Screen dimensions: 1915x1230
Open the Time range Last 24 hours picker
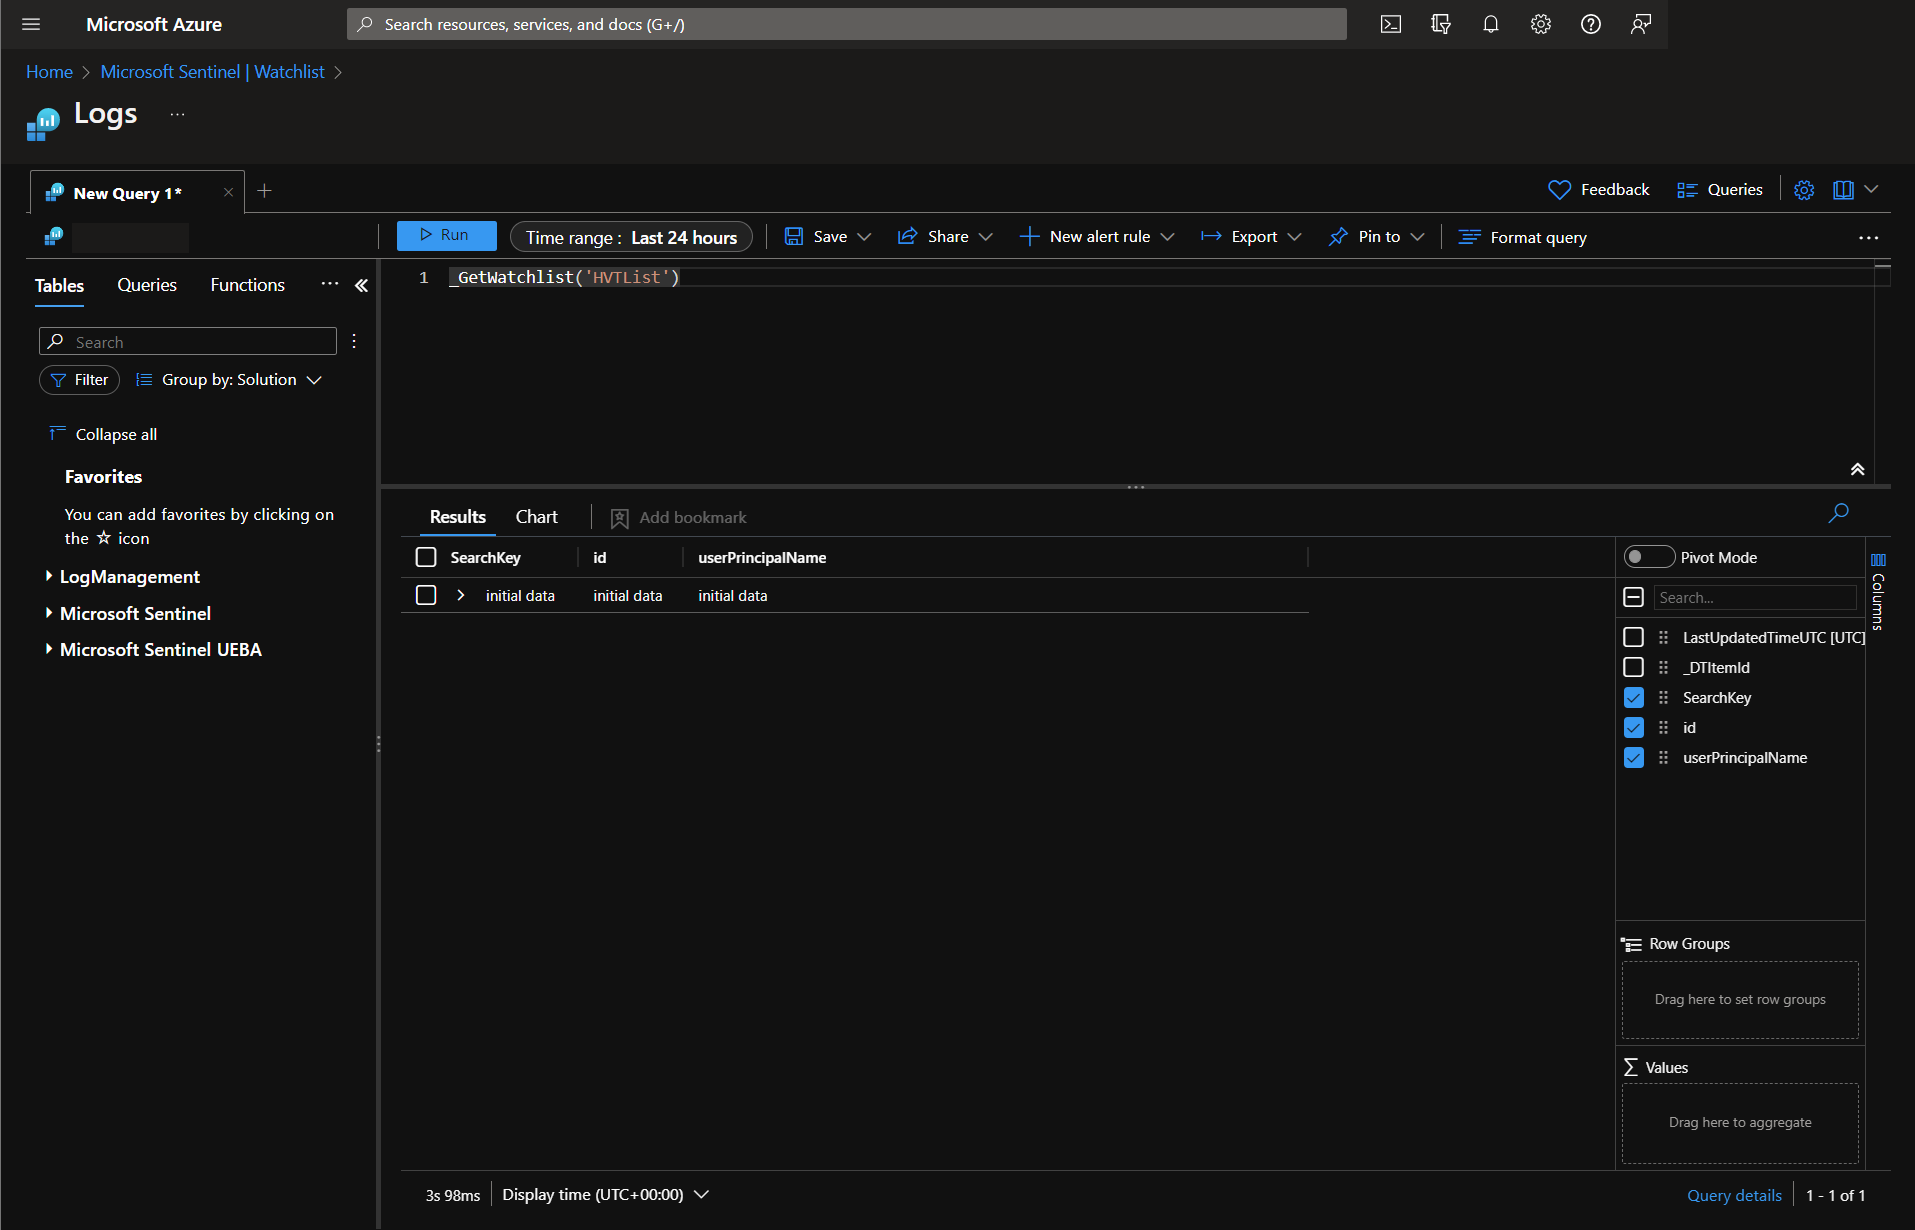pos(631,237)
